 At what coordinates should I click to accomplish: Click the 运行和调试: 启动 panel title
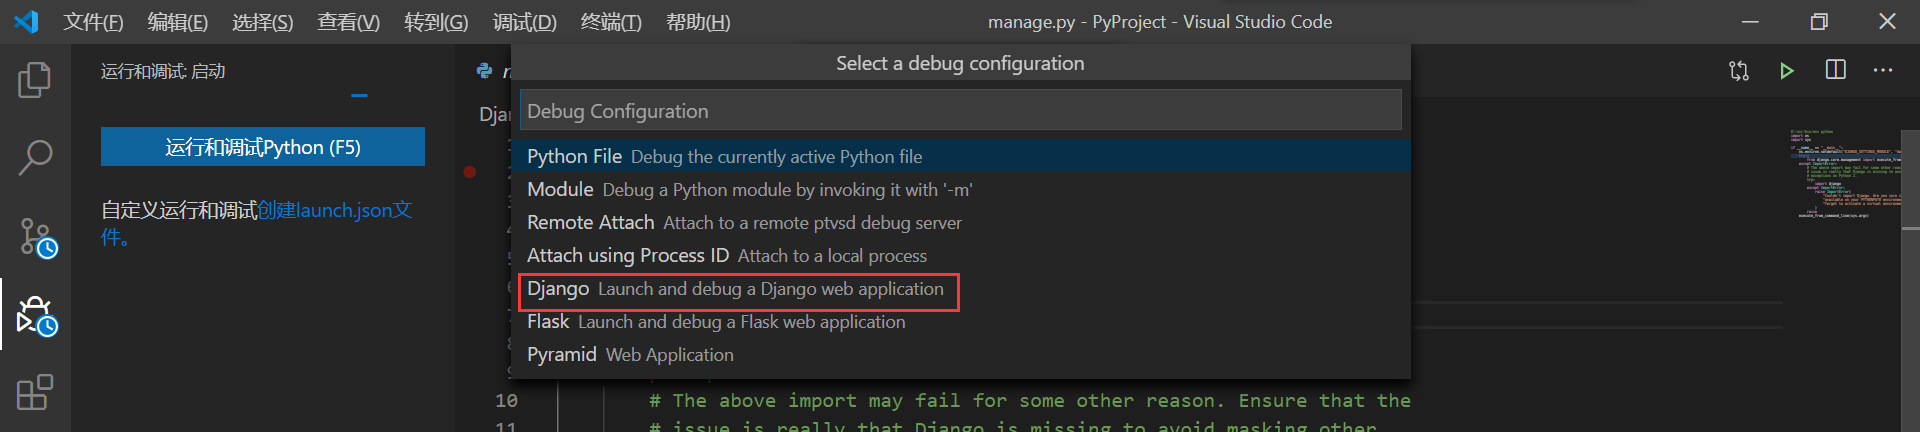pos(163,71)
